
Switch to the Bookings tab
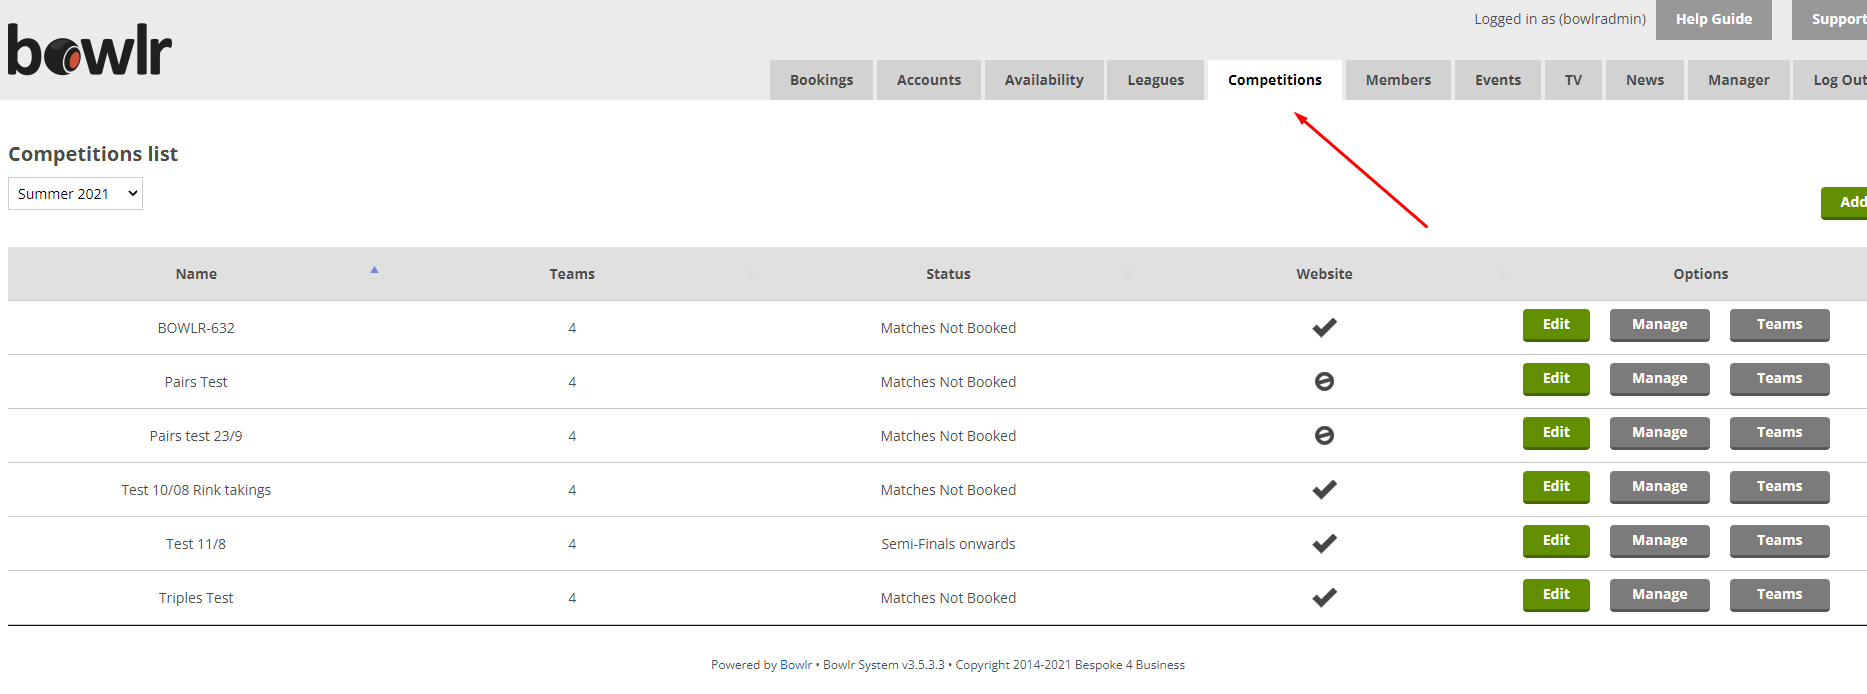point(821,80)
